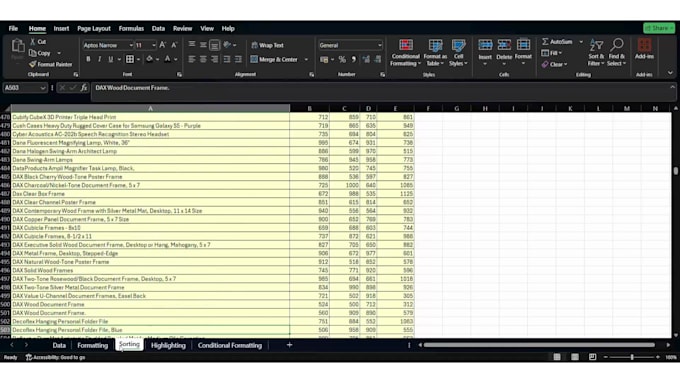Increase font size with larger A
This screenshot has height=383, width=680.
point(163,45)
